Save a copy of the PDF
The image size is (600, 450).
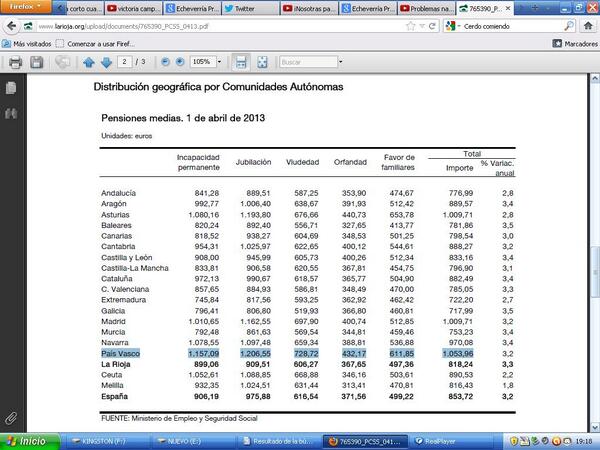(x=37, y=62)
